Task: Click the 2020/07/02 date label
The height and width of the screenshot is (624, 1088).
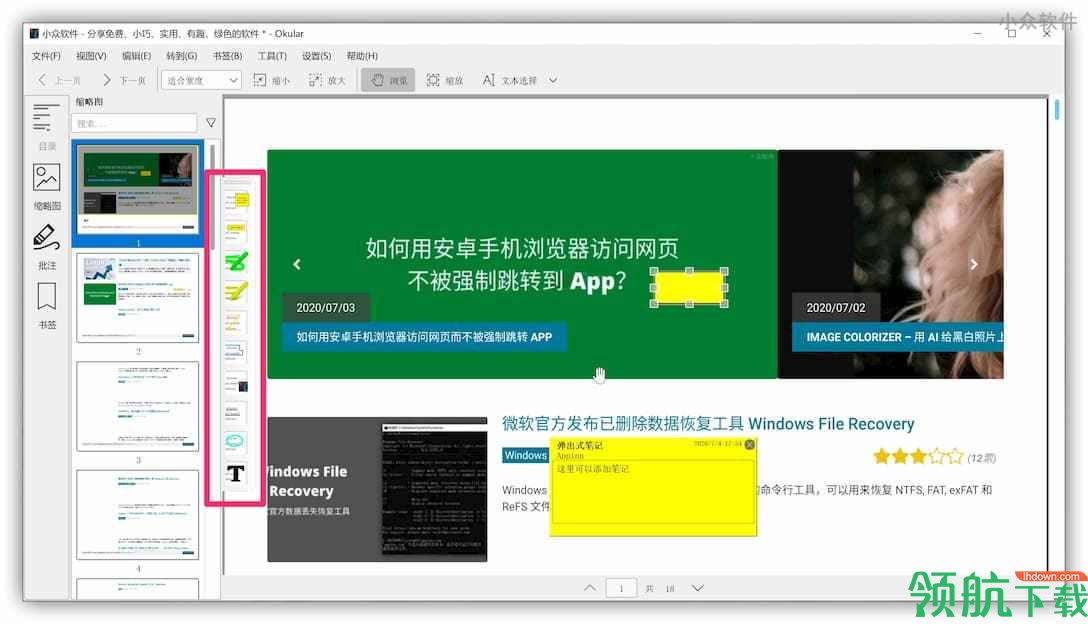Action: pyautogui.click(x=835, y=307)
